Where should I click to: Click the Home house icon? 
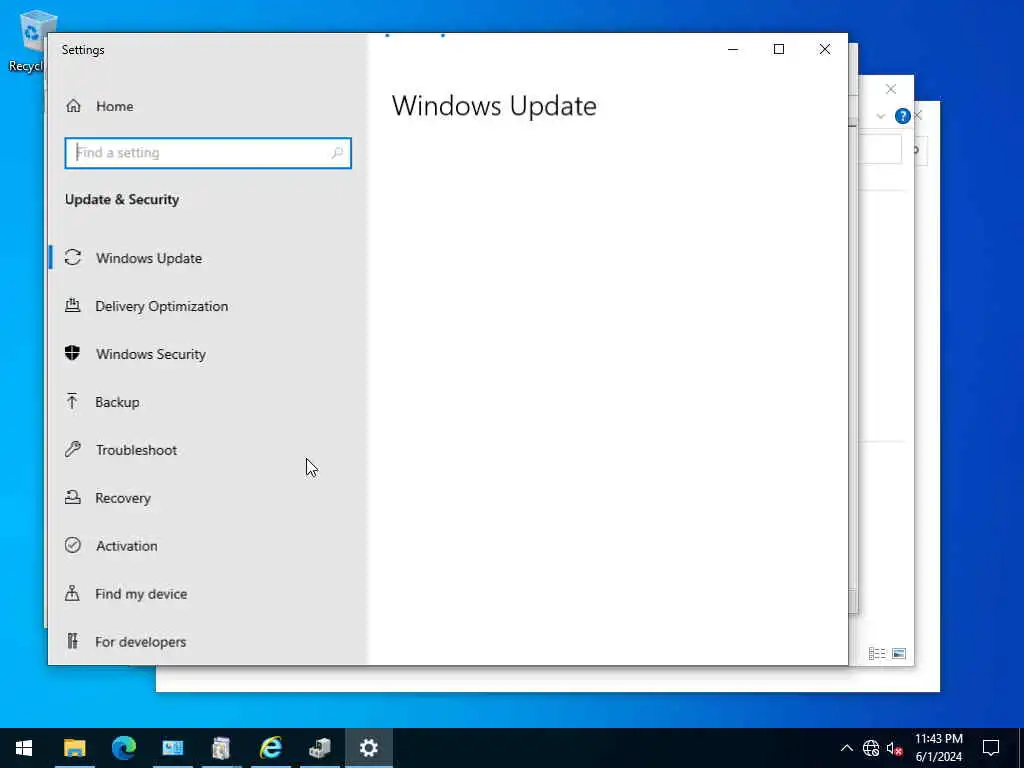[73, 106]
